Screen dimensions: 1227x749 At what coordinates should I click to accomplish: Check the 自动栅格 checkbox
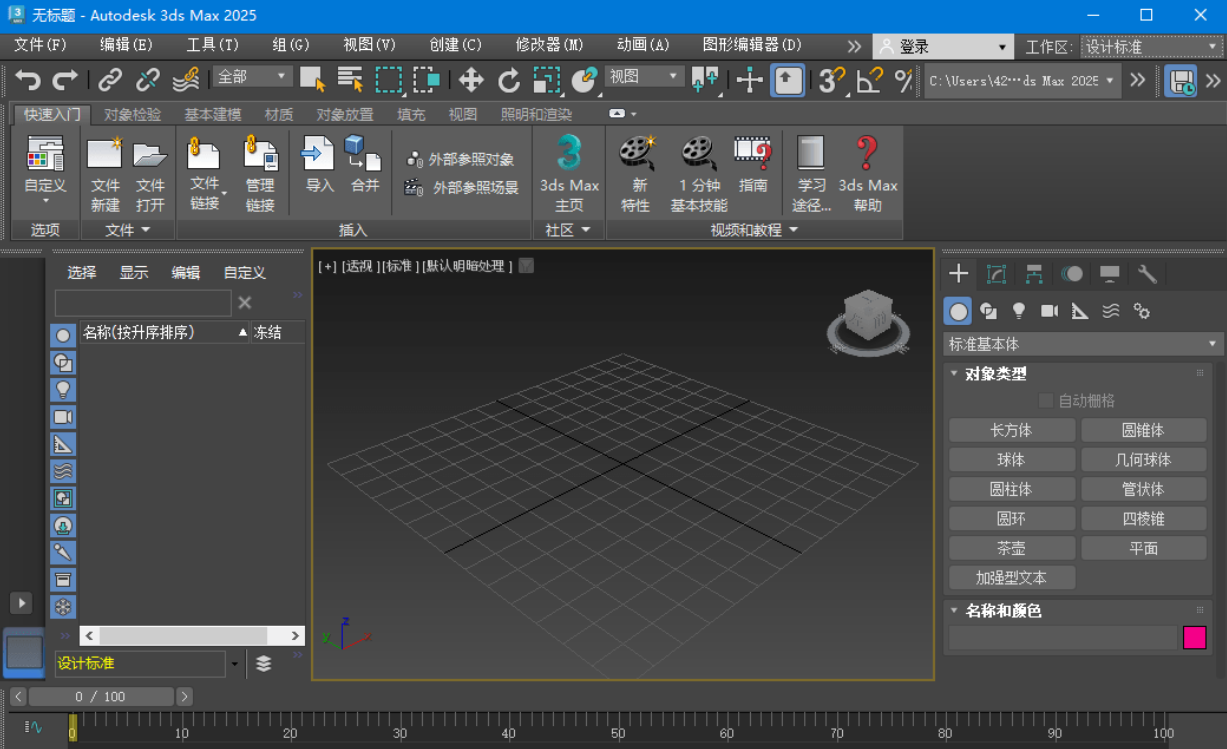(1046, 401)
